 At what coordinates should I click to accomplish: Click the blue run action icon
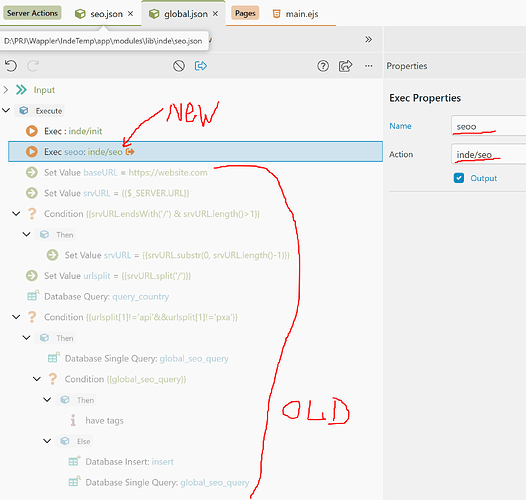[x=201, y=66]
